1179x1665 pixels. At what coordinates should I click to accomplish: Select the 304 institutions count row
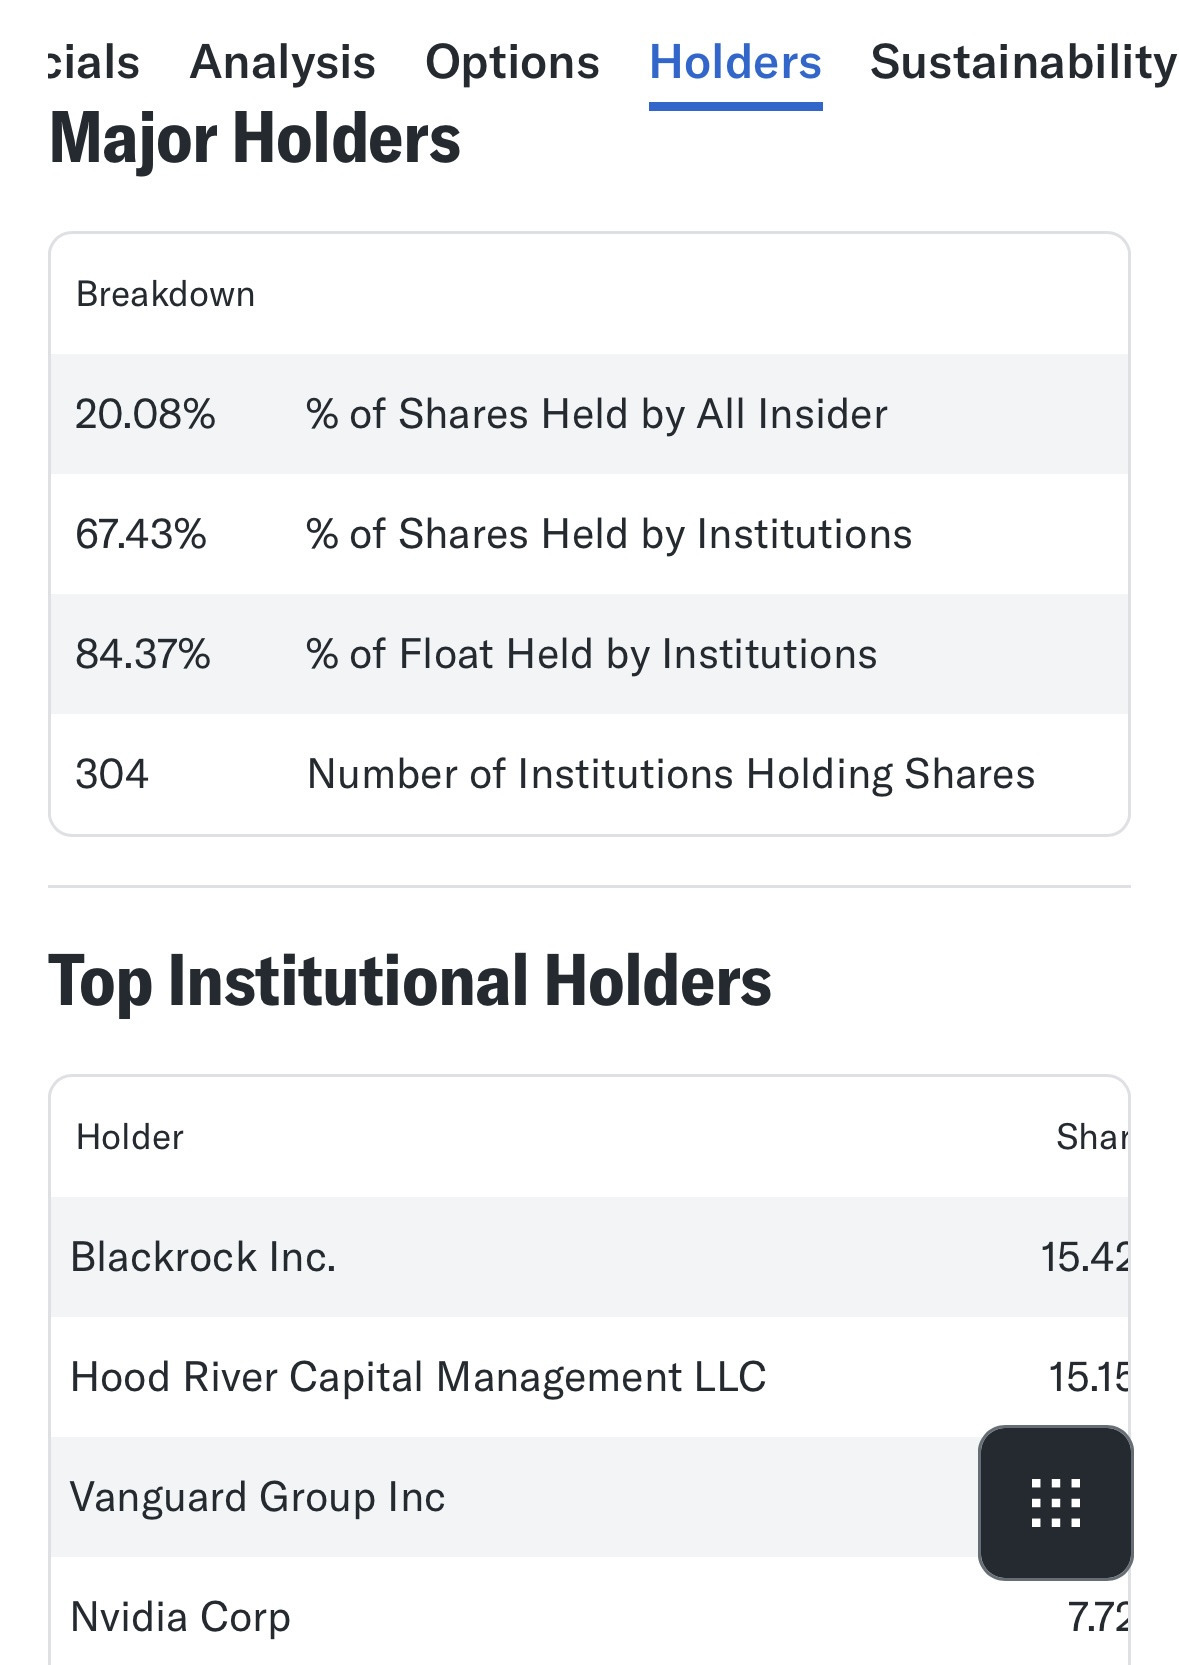pyautogui.click(x=590, y=774)
